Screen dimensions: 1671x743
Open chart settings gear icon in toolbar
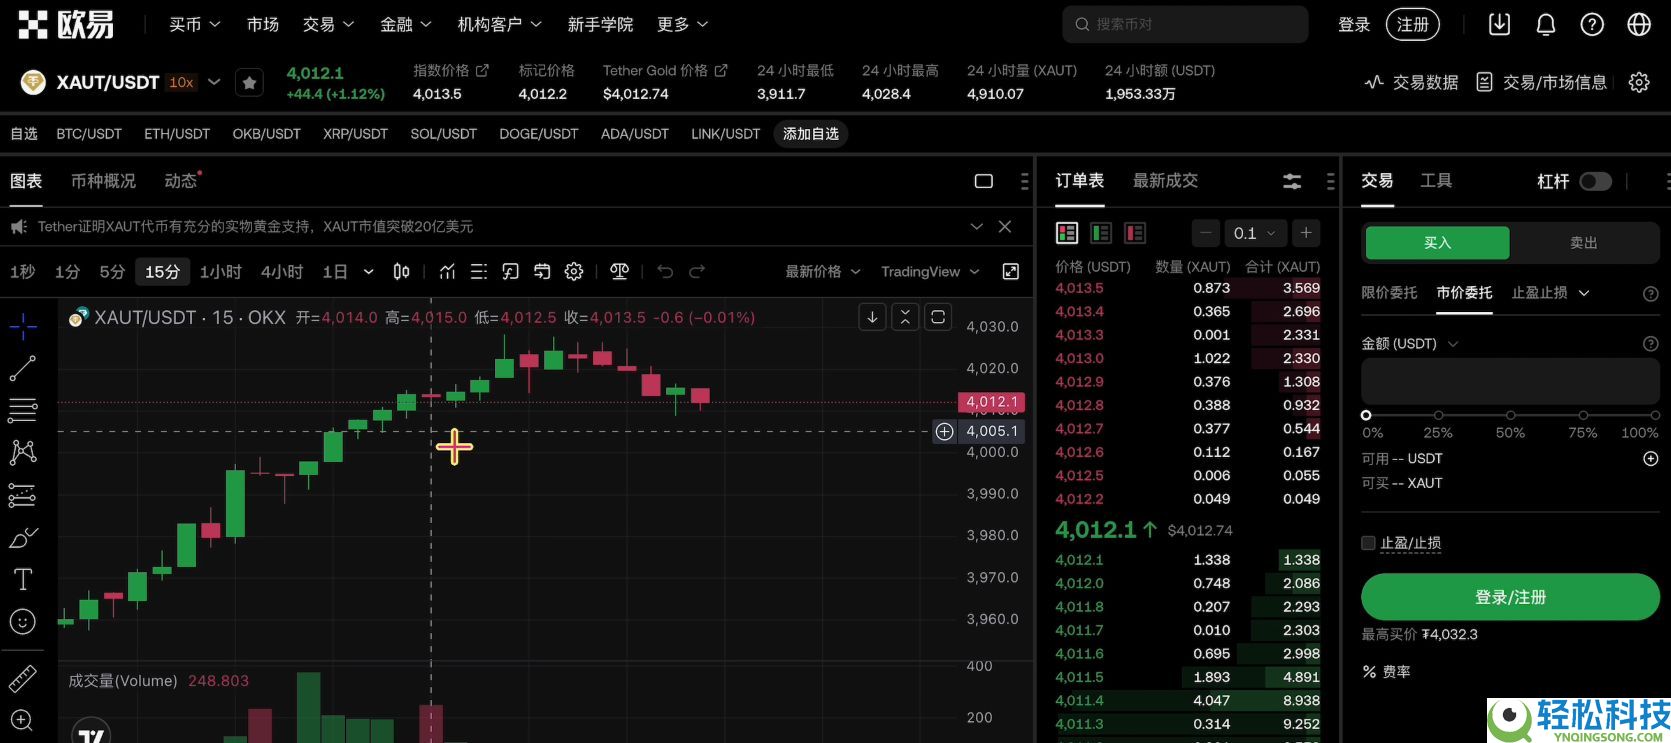(574, 271)
